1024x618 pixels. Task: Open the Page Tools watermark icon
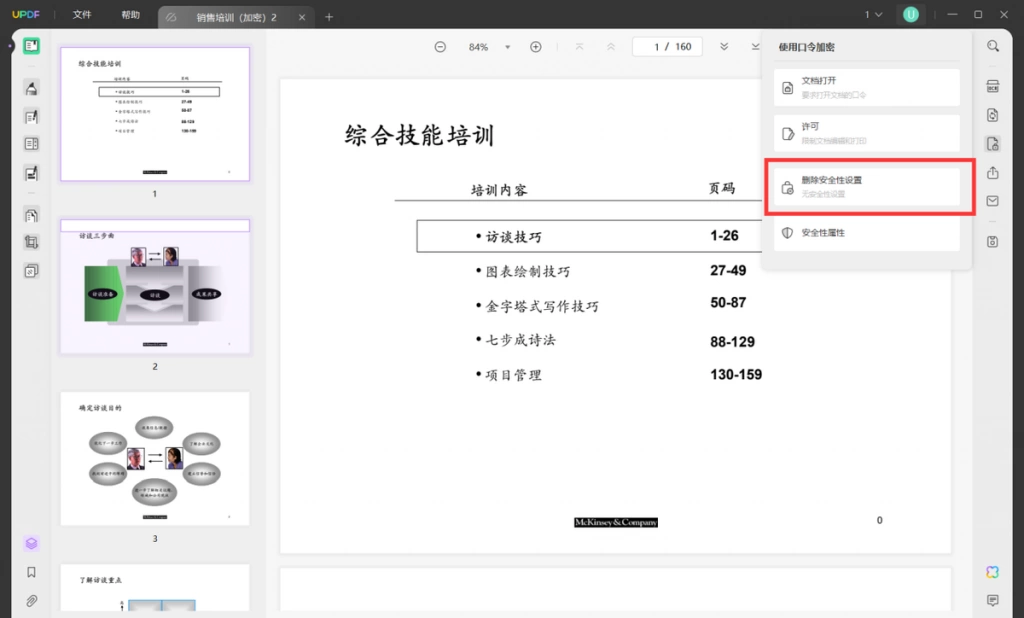click(x=31, y=270)
